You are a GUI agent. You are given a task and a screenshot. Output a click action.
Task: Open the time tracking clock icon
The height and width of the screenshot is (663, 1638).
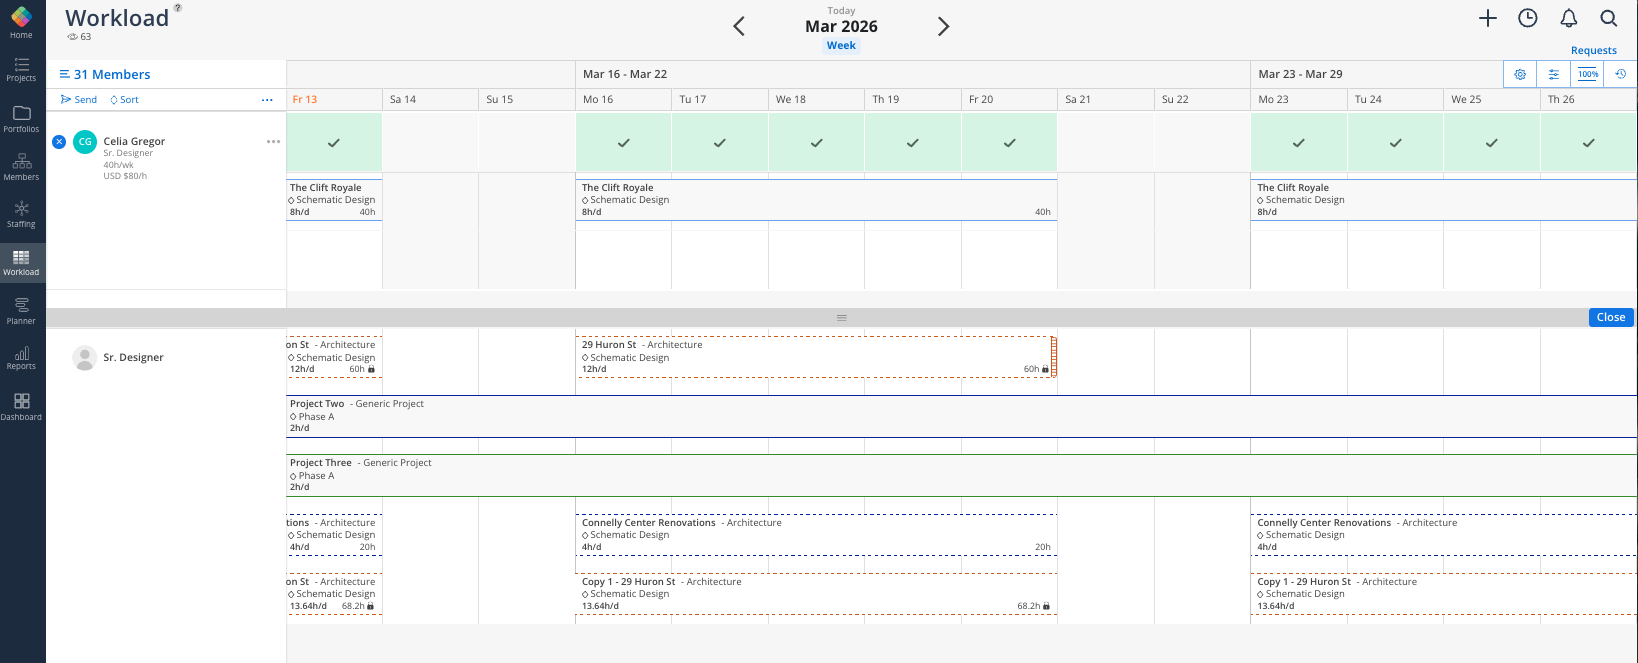click(x=1528, y=18)
